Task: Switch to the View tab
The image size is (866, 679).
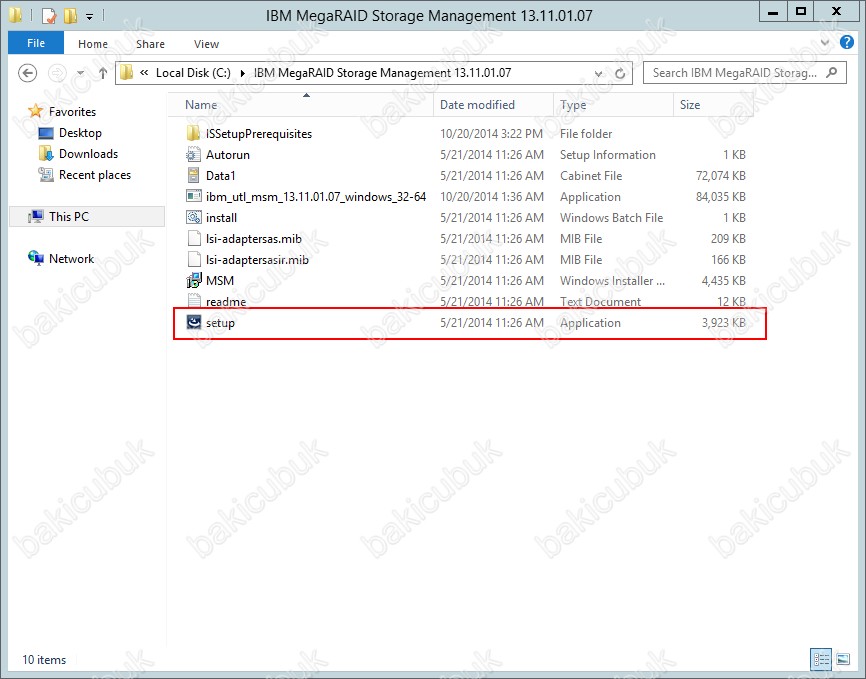Action: coord(206,44)
